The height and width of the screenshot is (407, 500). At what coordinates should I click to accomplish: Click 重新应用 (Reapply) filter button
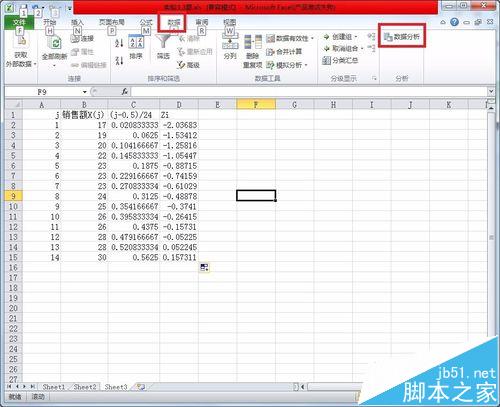(195, 52)
